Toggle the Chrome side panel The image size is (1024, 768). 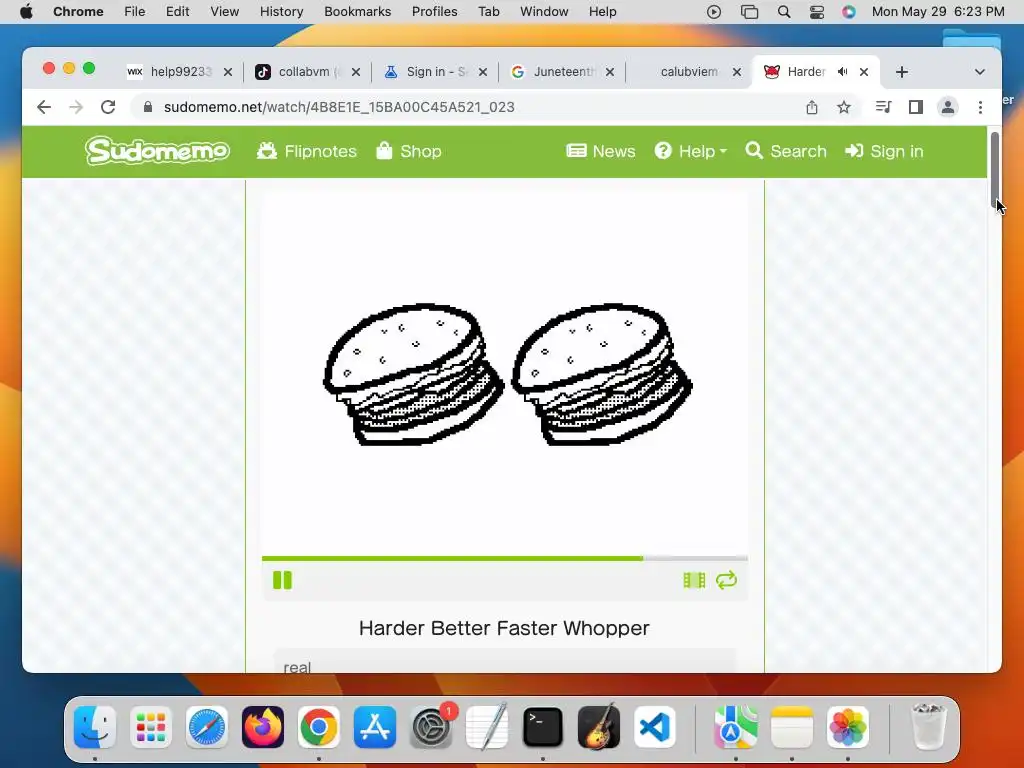[916, 107]
